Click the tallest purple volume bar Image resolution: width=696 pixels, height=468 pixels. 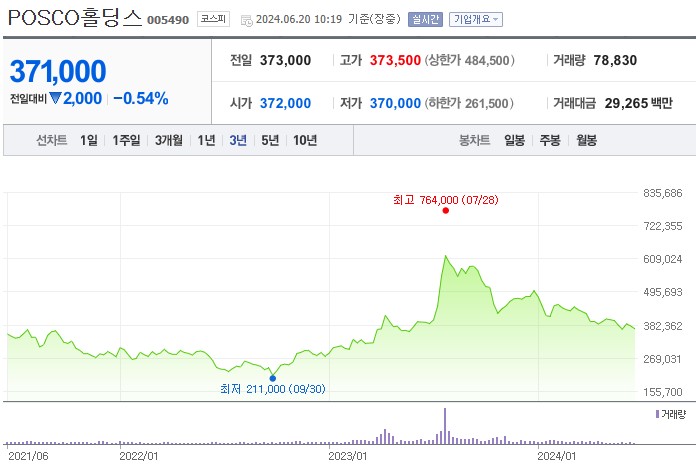pyautogui.click(x=445, y=425)
